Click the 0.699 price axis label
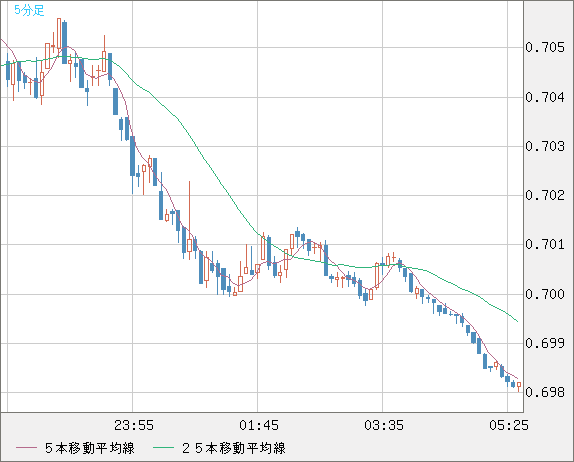Image resolution: width=574 pixels, height=462 pixels. click(545, 343)
